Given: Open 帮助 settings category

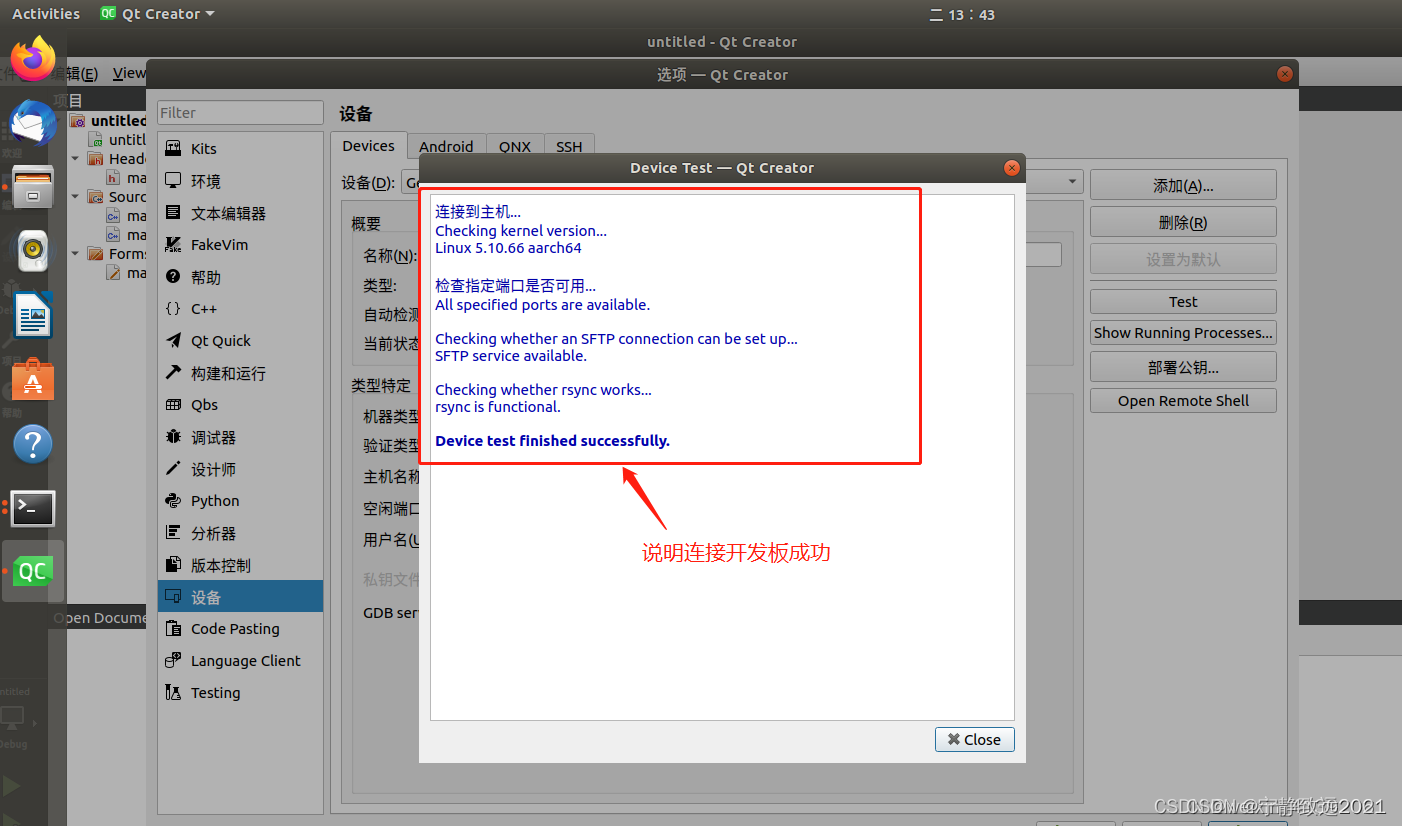Looking at the screenshot, I should coord(240,277).
